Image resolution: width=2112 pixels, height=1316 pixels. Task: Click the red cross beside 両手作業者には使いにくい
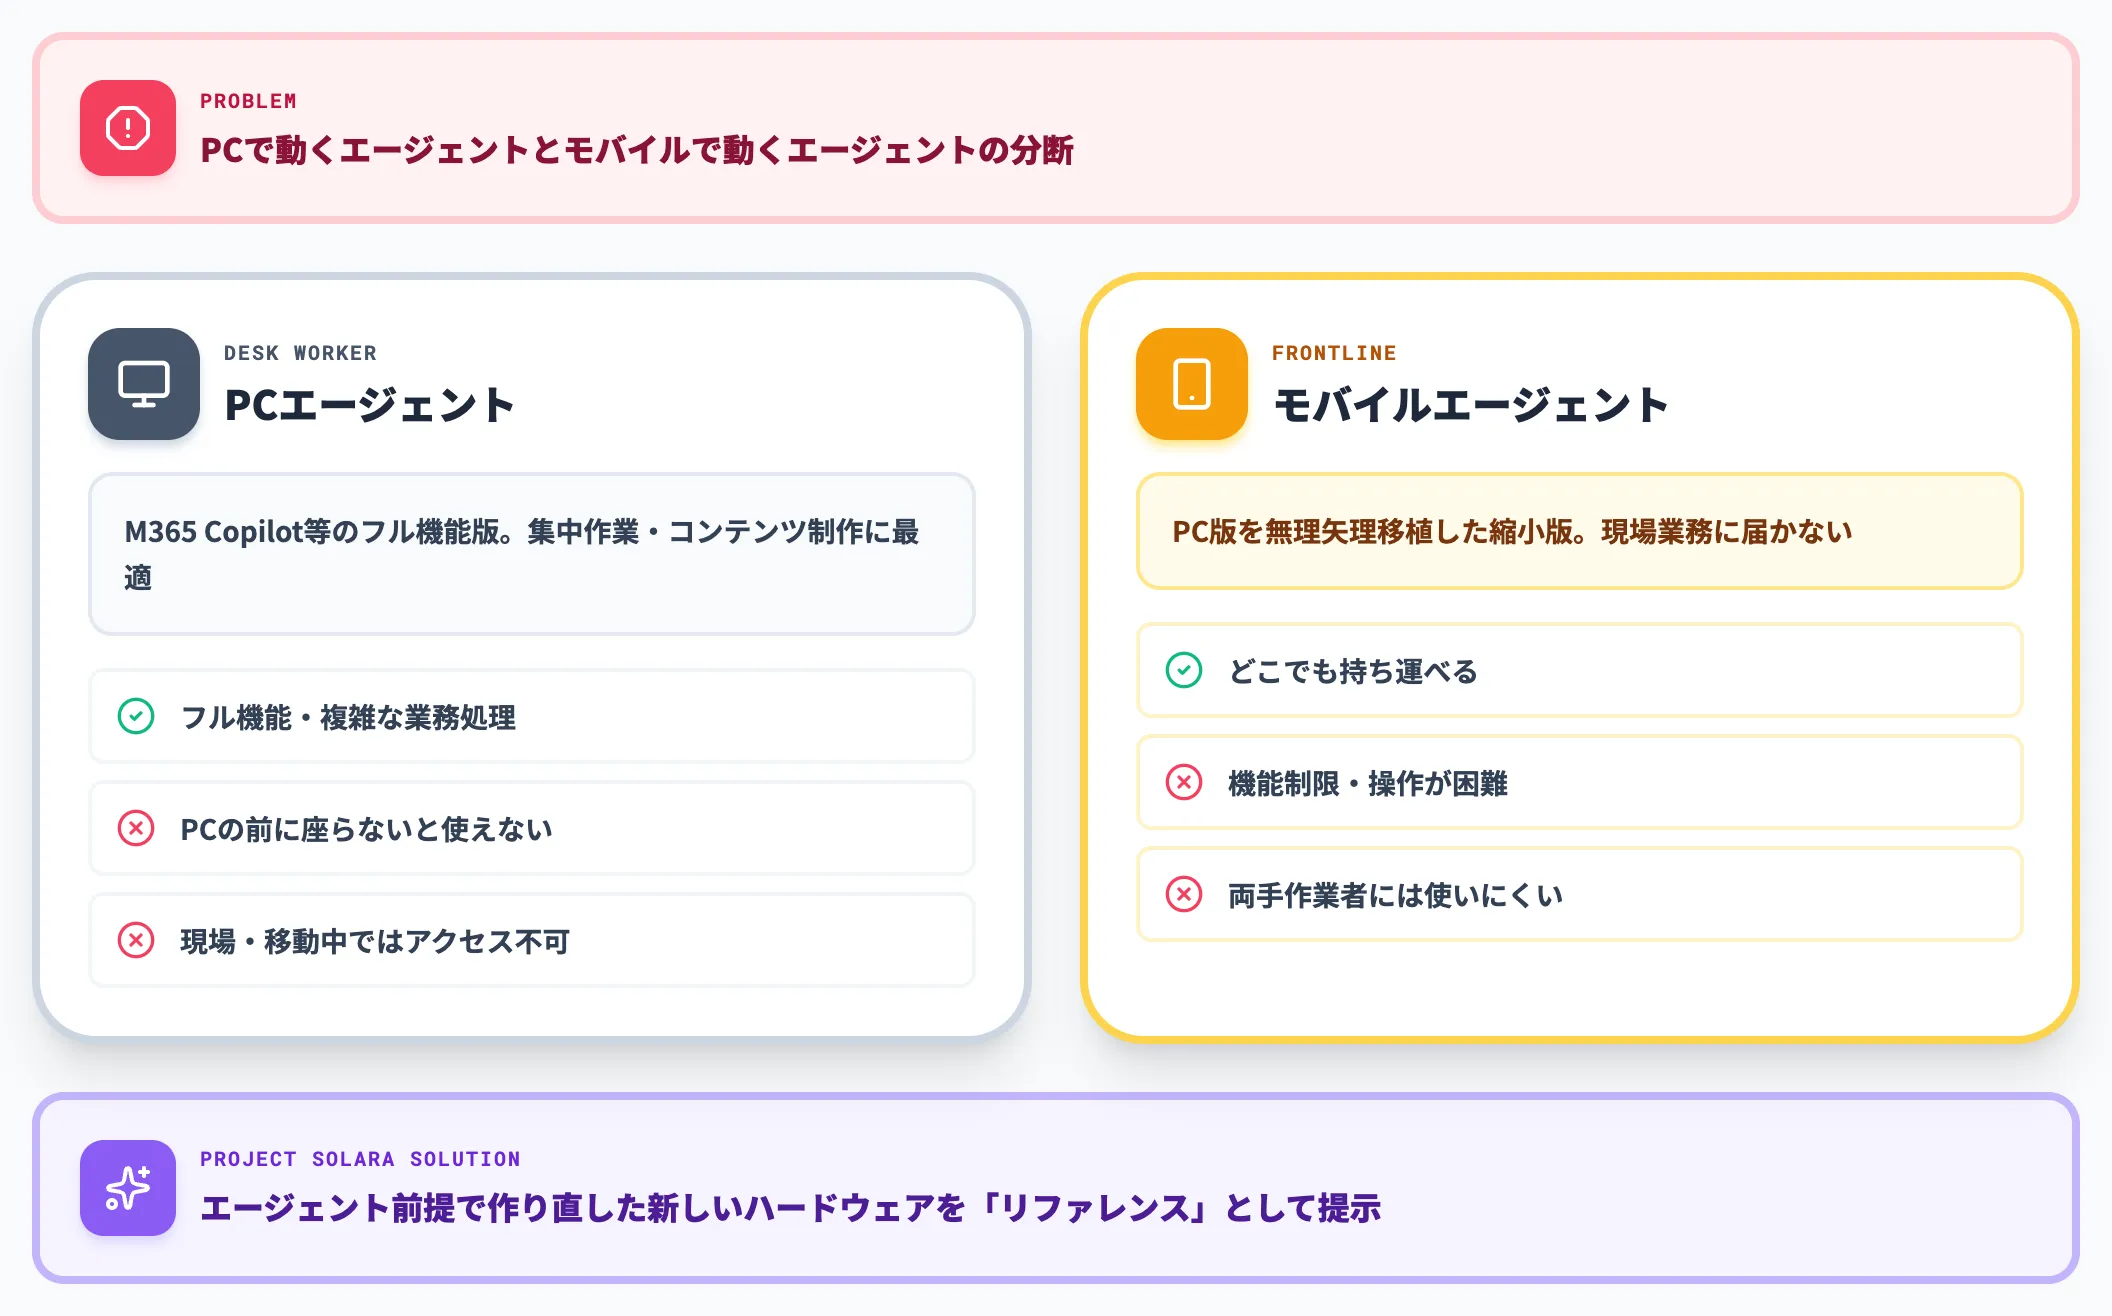tap(1184, 894)
